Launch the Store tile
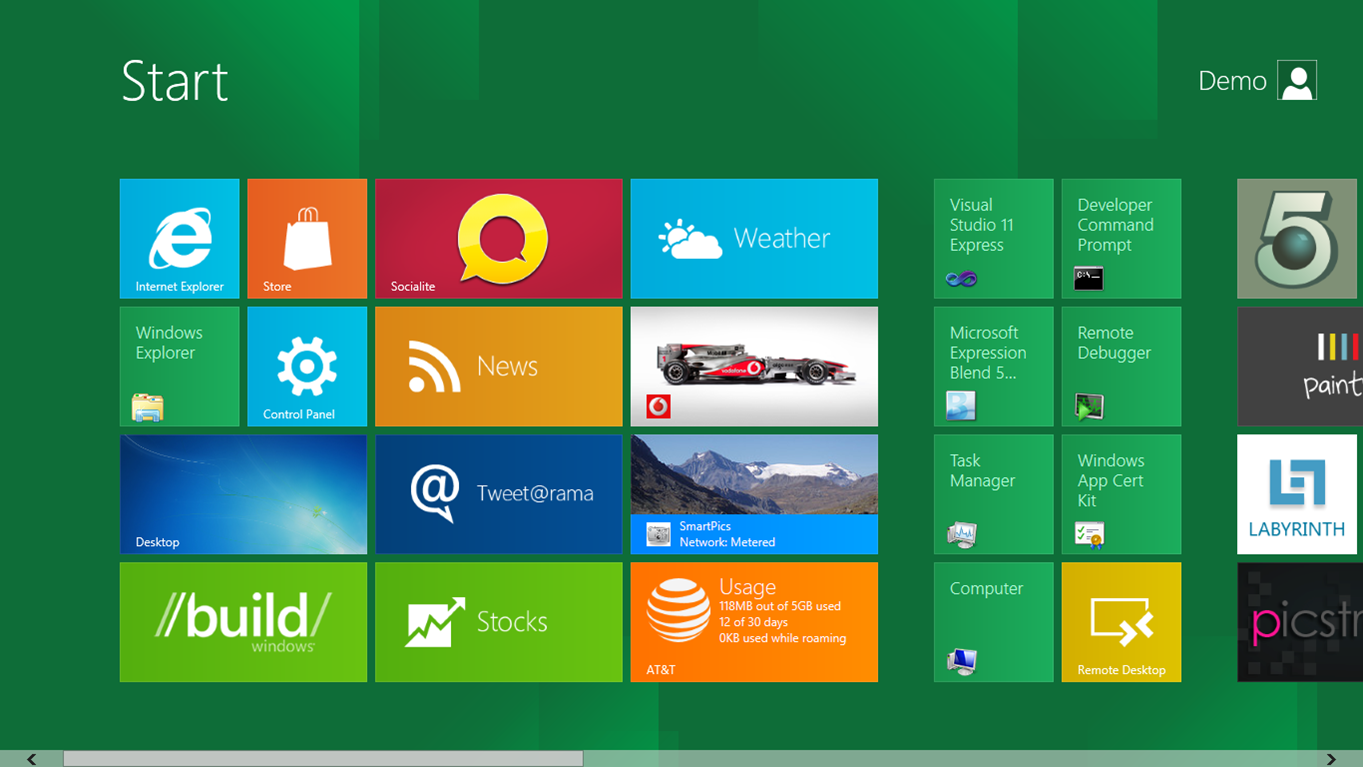This screenshot has height=767, width=1363. (307, 239)
